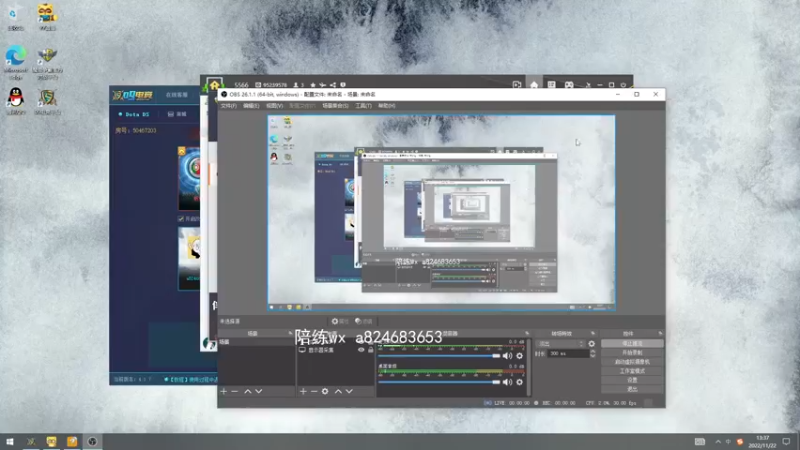The image size is (800, 450).
Task: Click the share icon in the 5566 window title bar
Action: (333, 85)
